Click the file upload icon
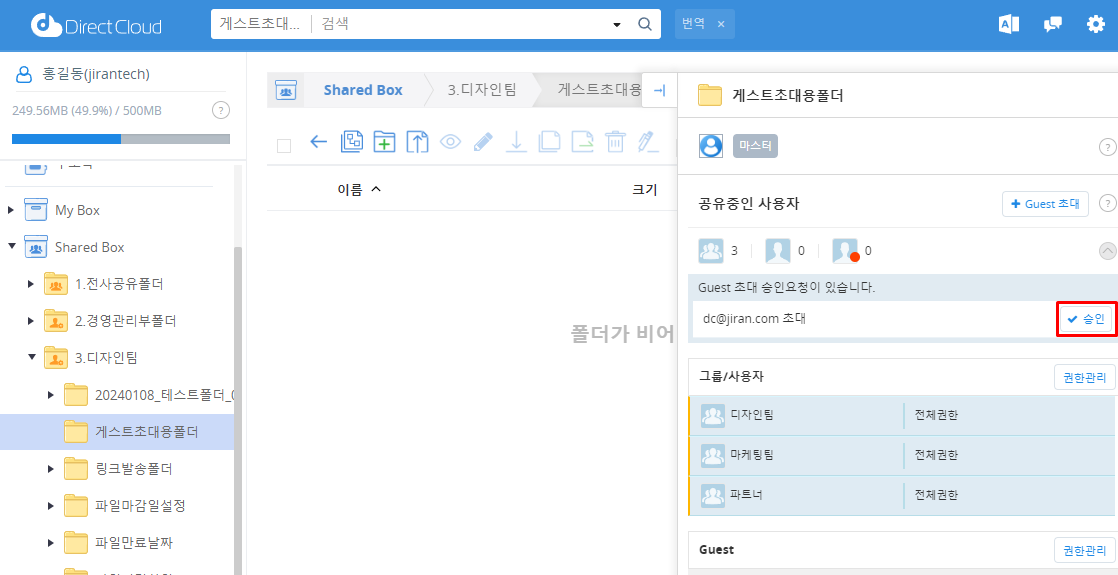This screenshot has height=575, width=1118. coord(417,142)
